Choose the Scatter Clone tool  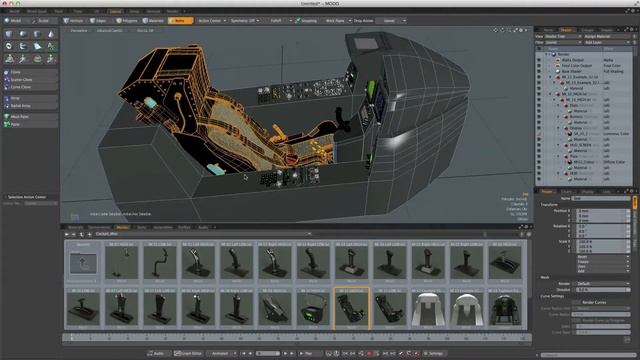30,80
